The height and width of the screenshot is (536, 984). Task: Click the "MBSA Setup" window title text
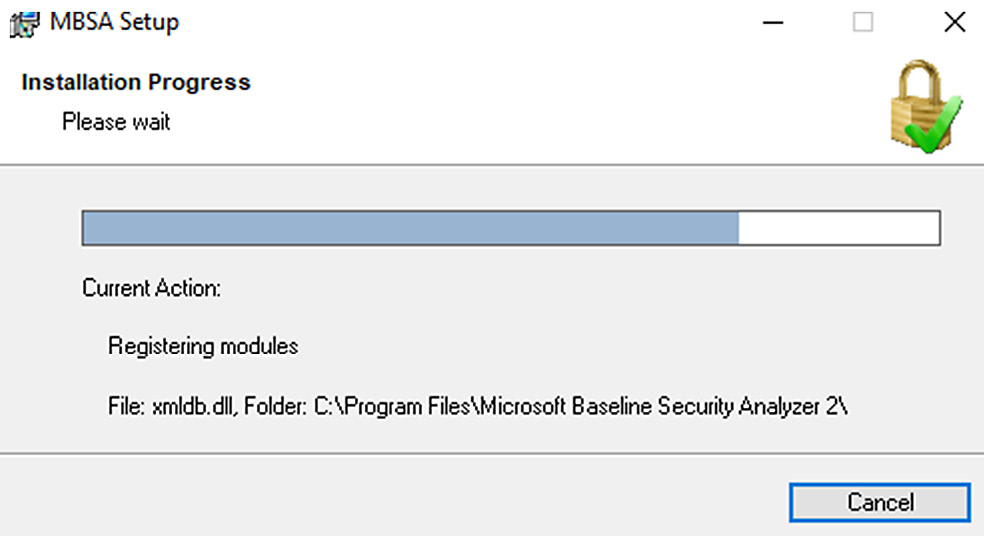point(114,22)
